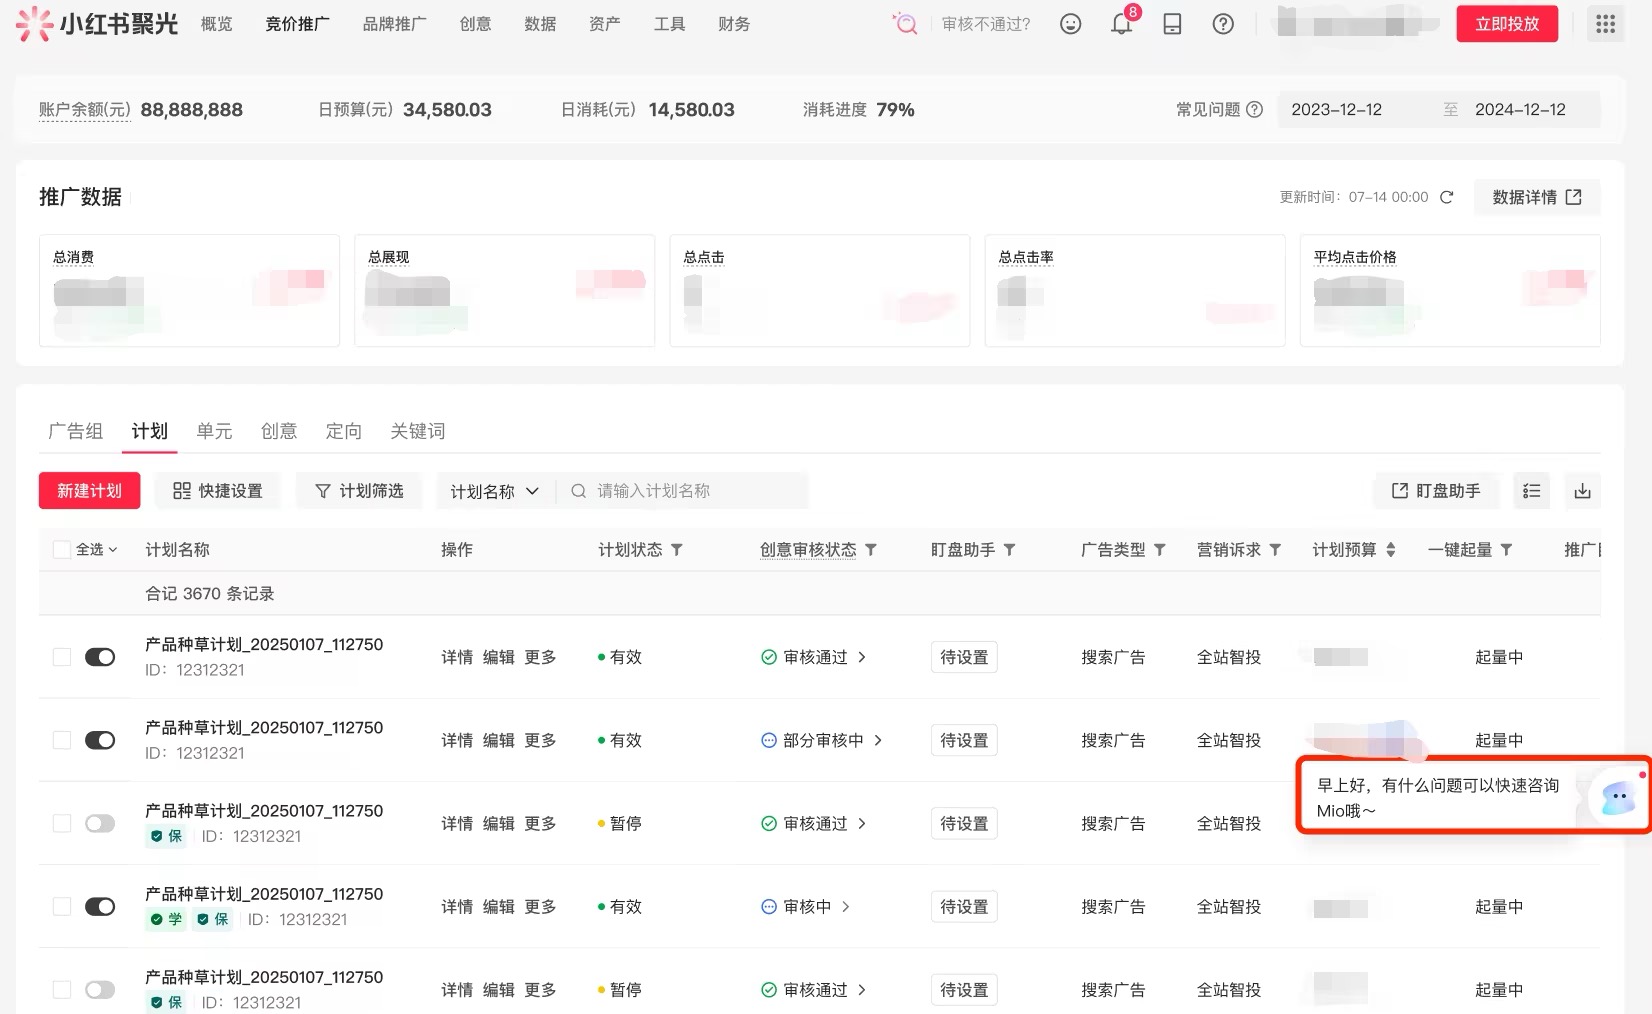1652x1014 pixels.
Task: Open the custom column list settings icon
Action: (x=1531, y=491)
